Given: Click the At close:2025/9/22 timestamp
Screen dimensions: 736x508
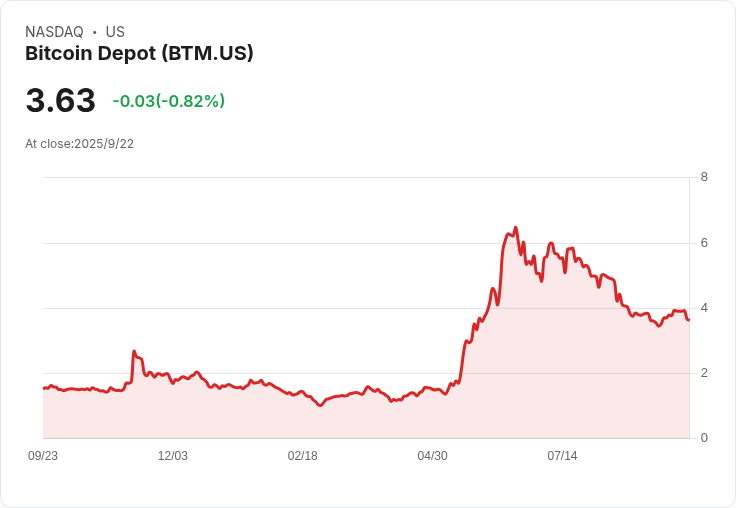Looking at the screenshot, I should (x=79, y=144).
